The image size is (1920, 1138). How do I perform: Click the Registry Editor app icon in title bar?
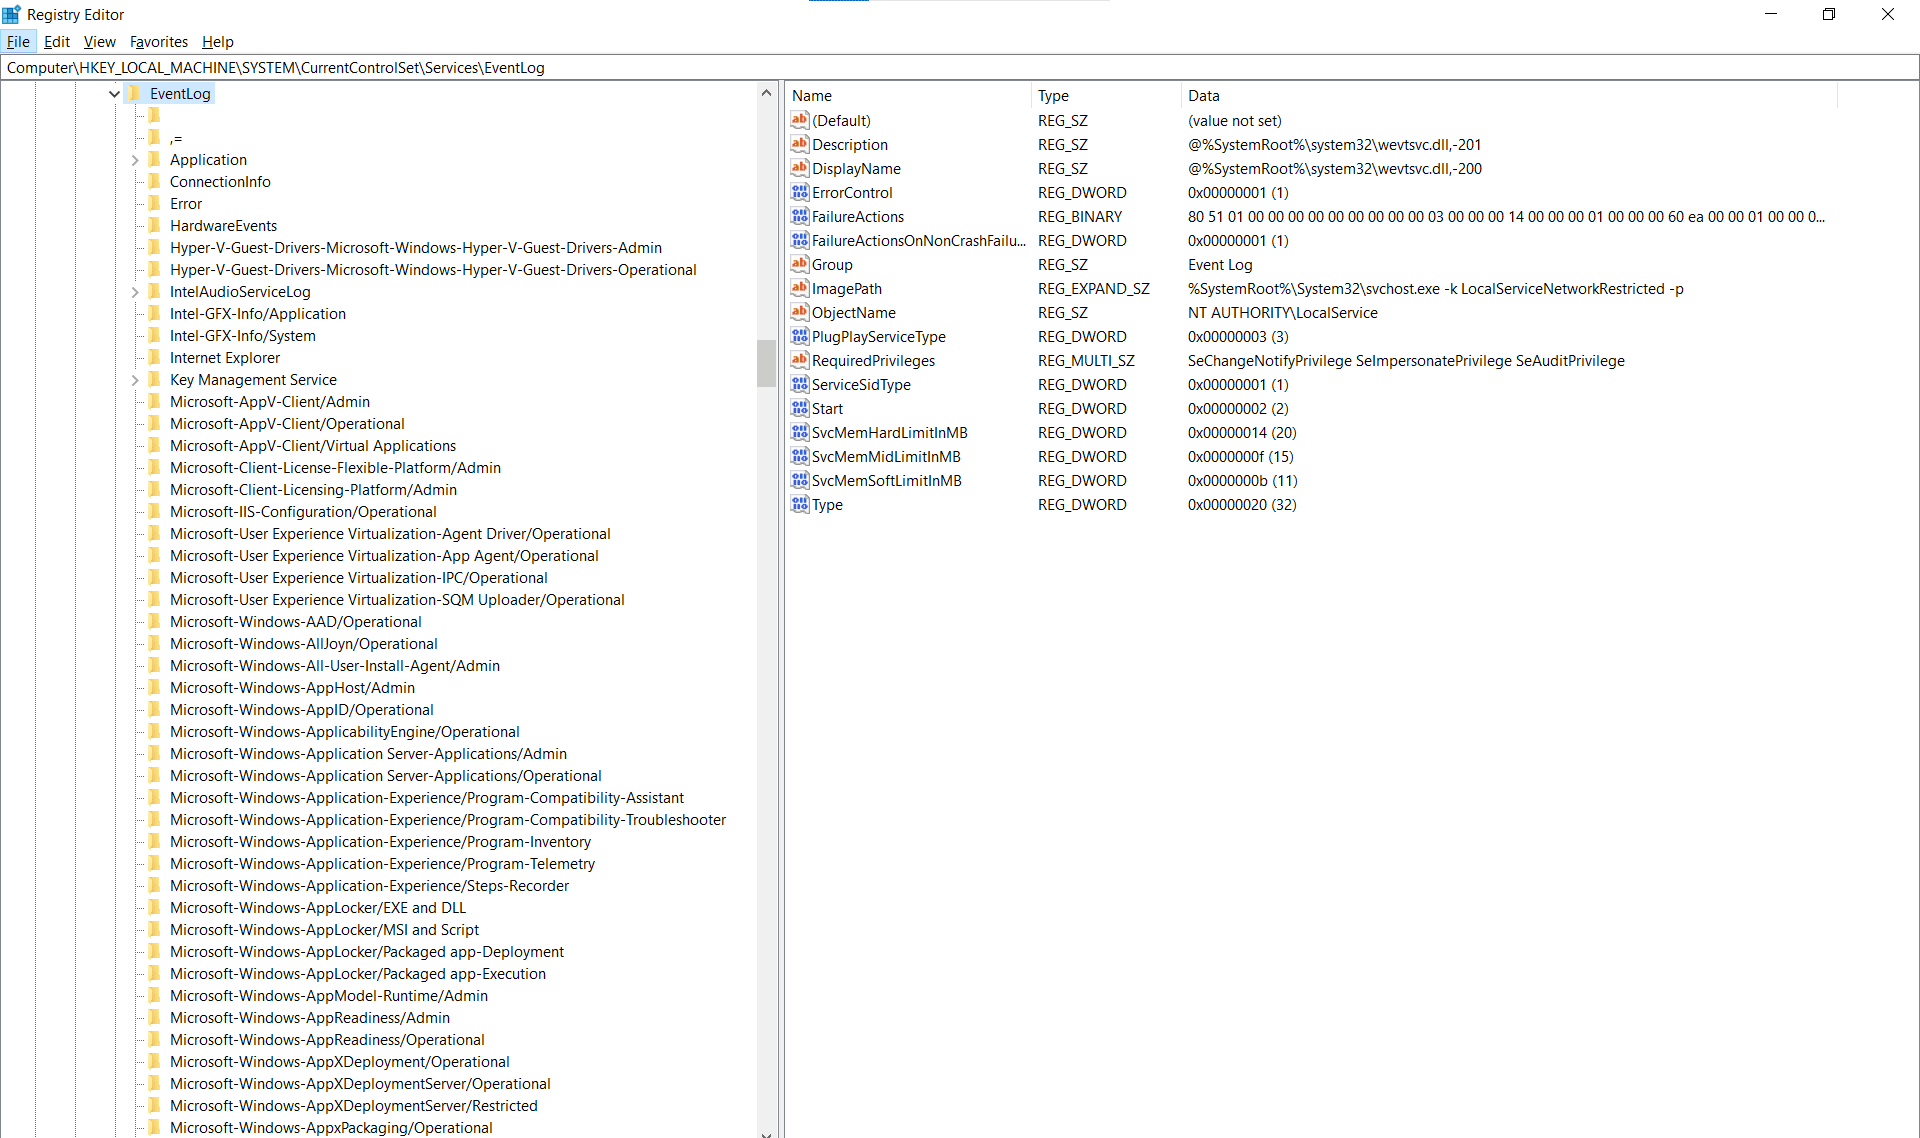(12, 14)
